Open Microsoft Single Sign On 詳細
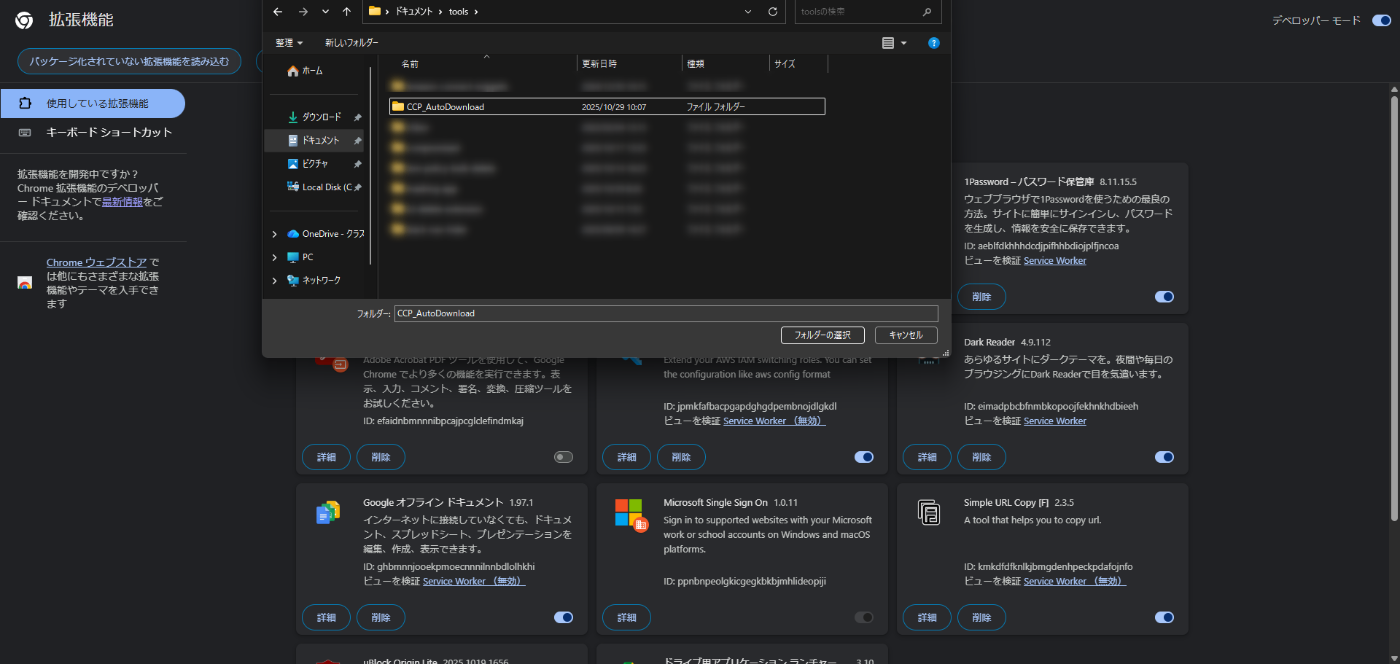 pos(627,617)
